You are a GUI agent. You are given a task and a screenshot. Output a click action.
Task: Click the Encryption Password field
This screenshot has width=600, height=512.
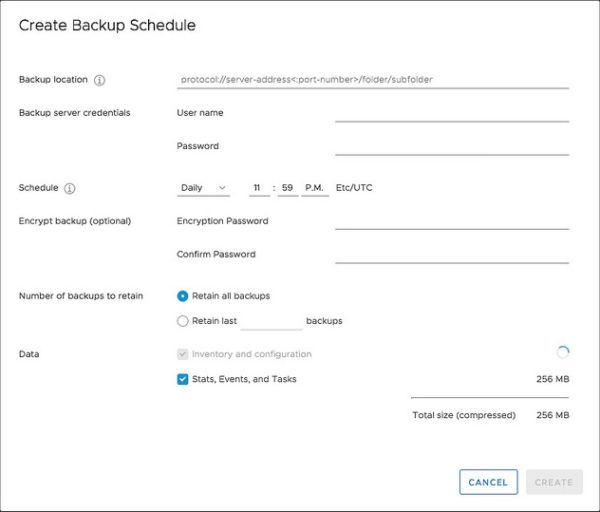452,221
